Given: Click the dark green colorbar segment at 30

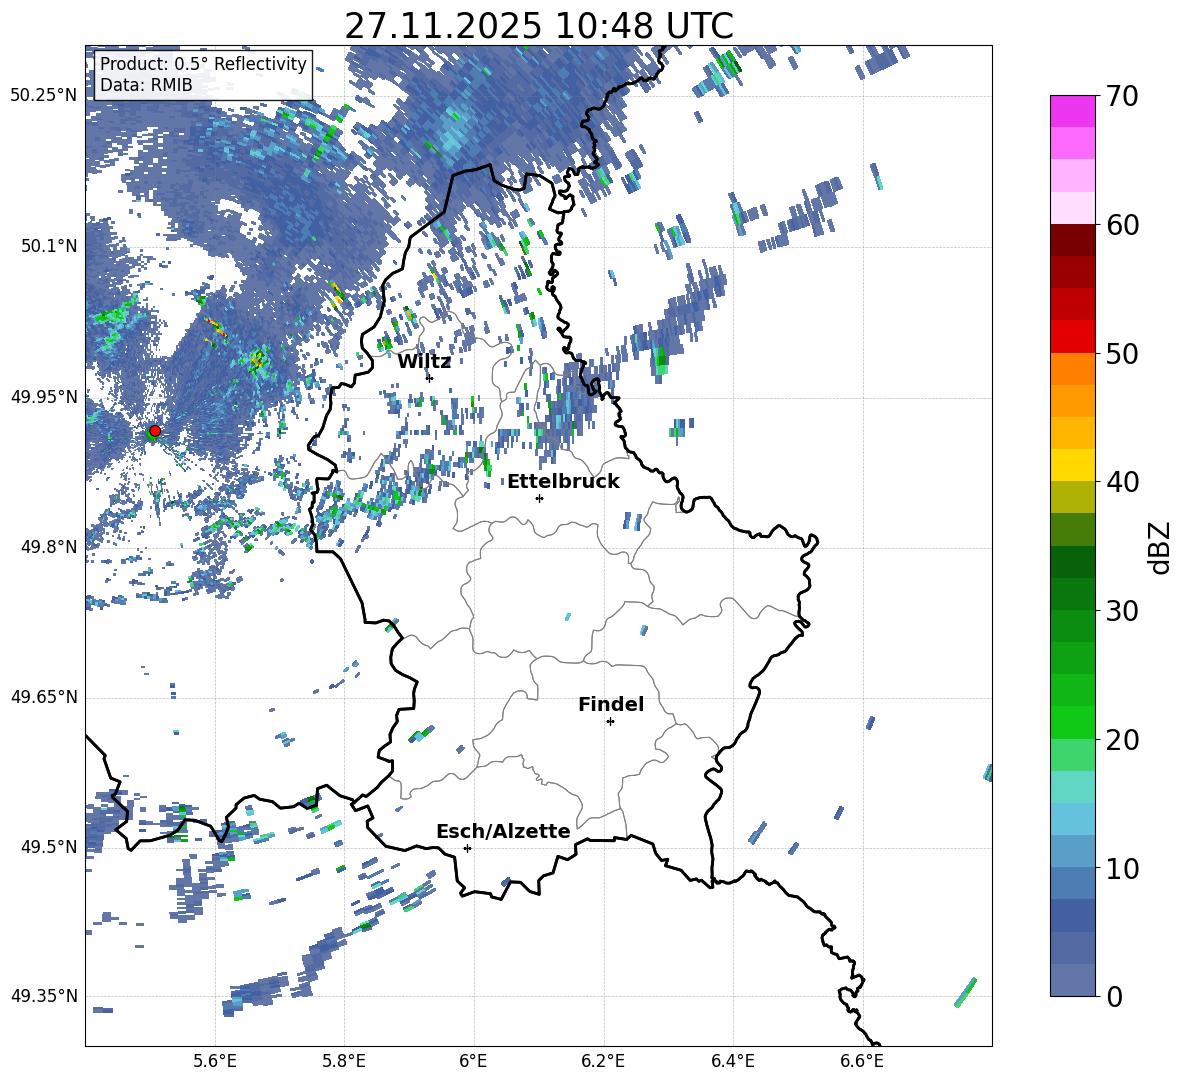Looking at the screenshot, I should tap(1072, 594).
